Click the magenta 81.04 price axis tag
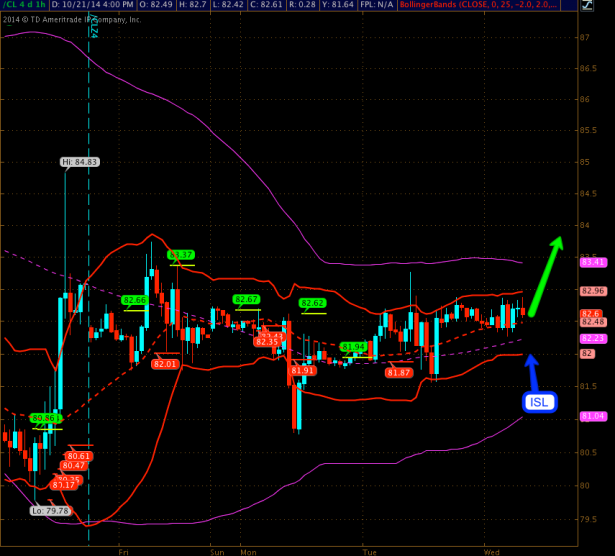This screenshot has width=615, height=556. click(x=592, y=416)
